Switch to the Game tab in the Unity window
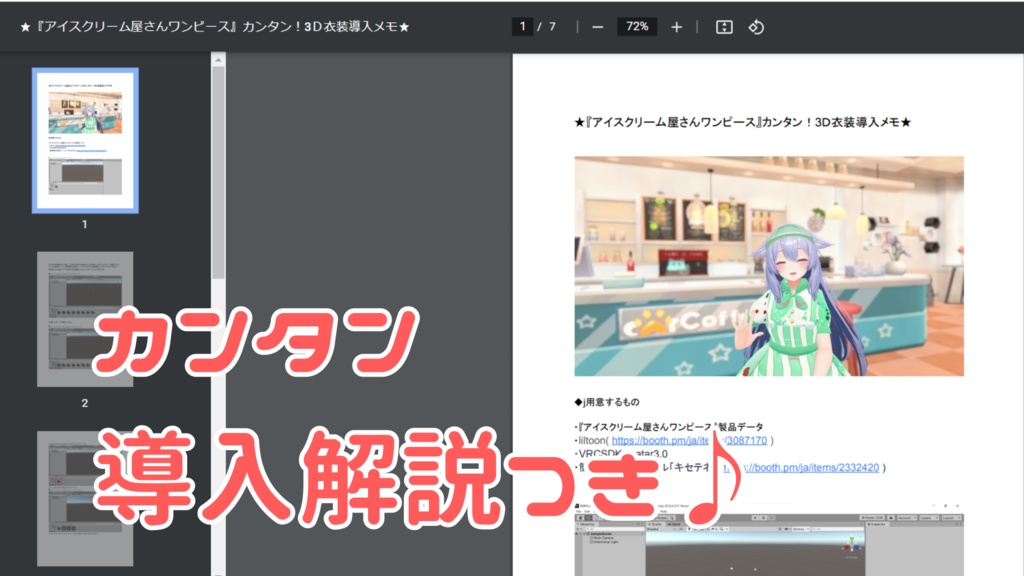The width and height of the screenshot is (1024, 576). coord(673,524)
